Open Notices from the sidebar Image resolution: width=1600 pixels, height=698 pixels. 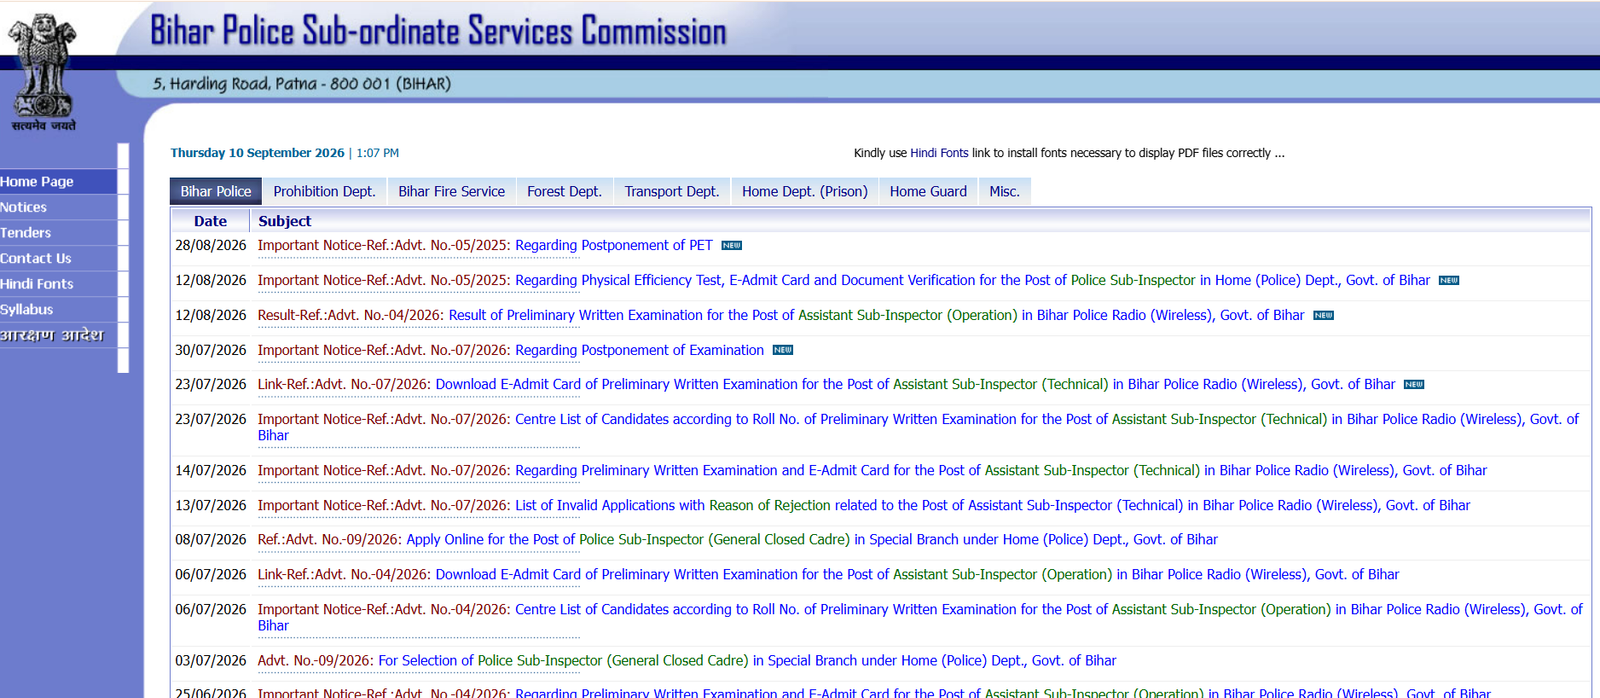(58, 207)
